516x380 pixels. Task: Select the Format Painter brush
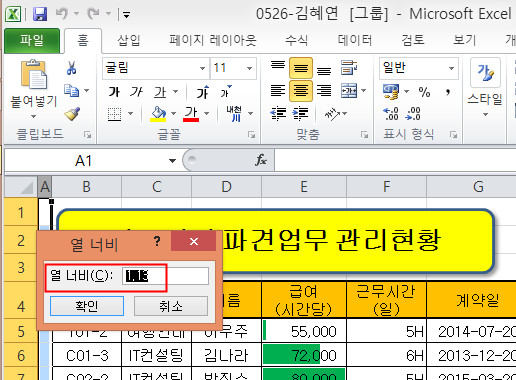(x=72, y=114)
